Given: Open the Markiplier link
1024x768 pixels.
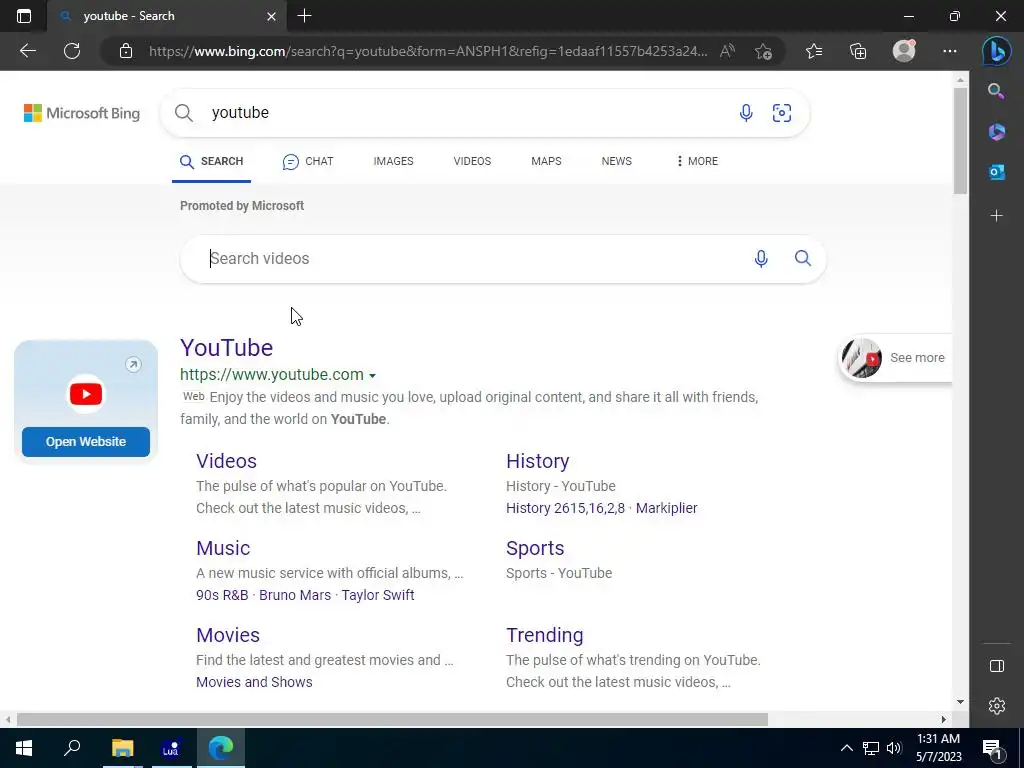Looking at the screenshot, I should (666, 508).
